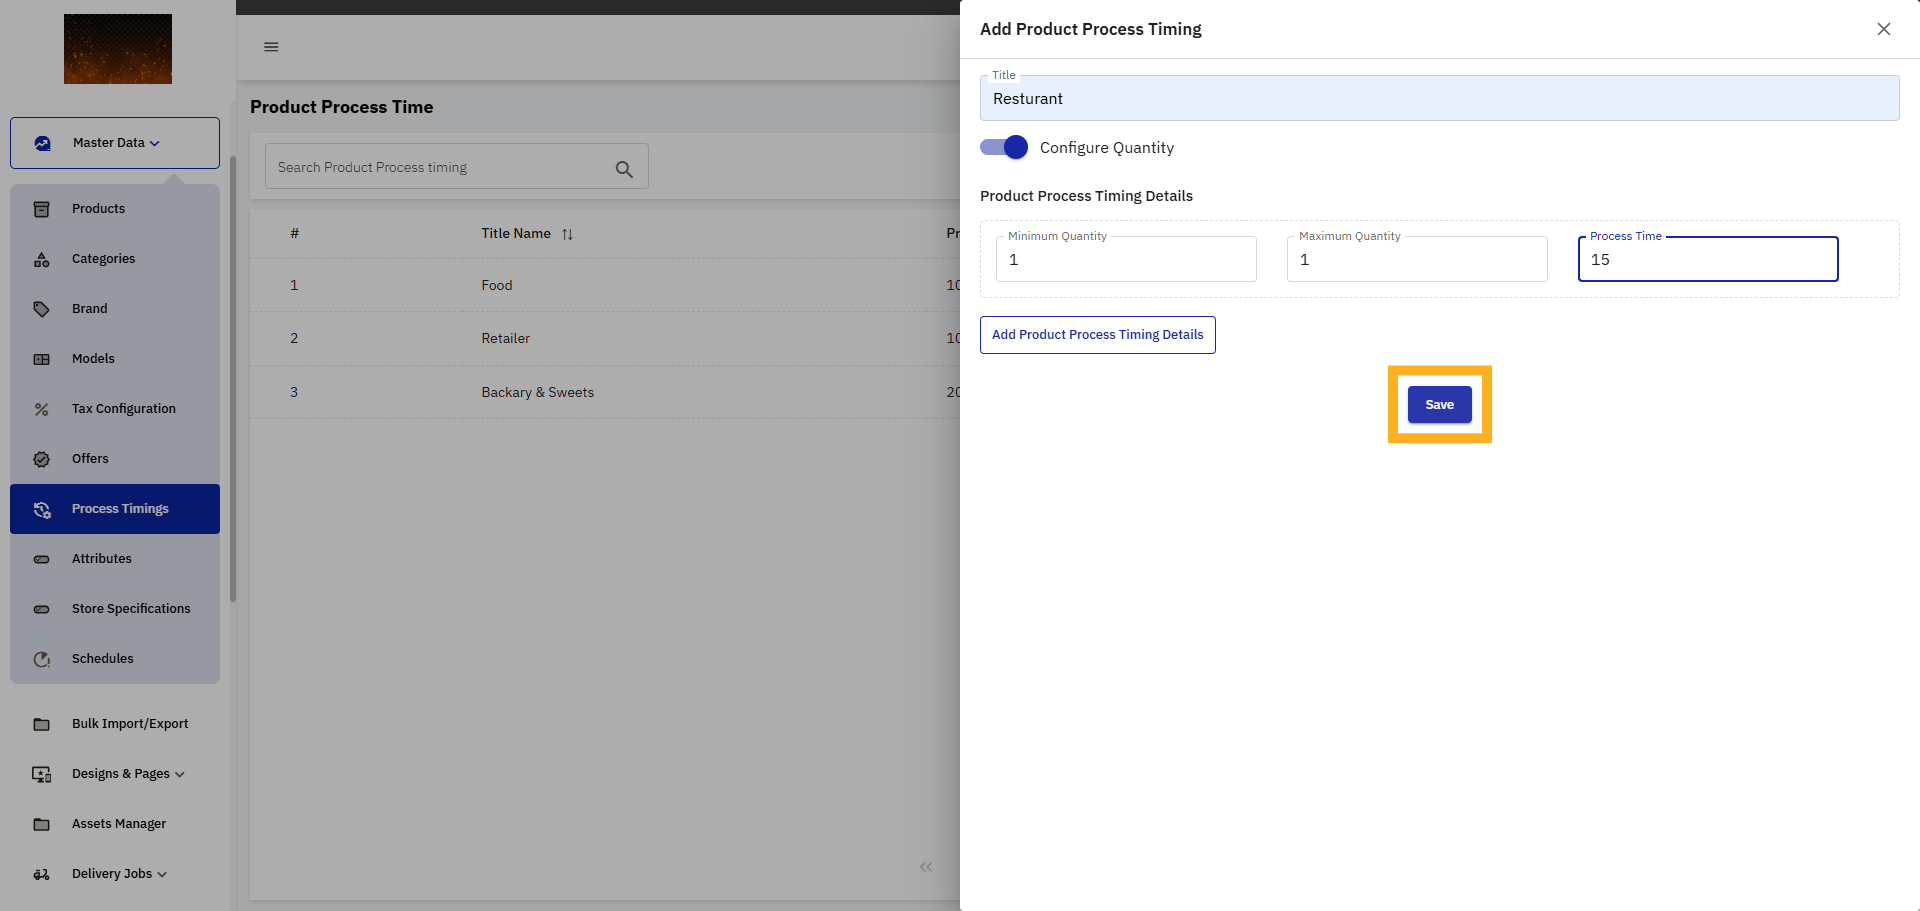1920x911 pixels.
Task: Open Tax Configuration via percent icon
Action: coord(41,409)
